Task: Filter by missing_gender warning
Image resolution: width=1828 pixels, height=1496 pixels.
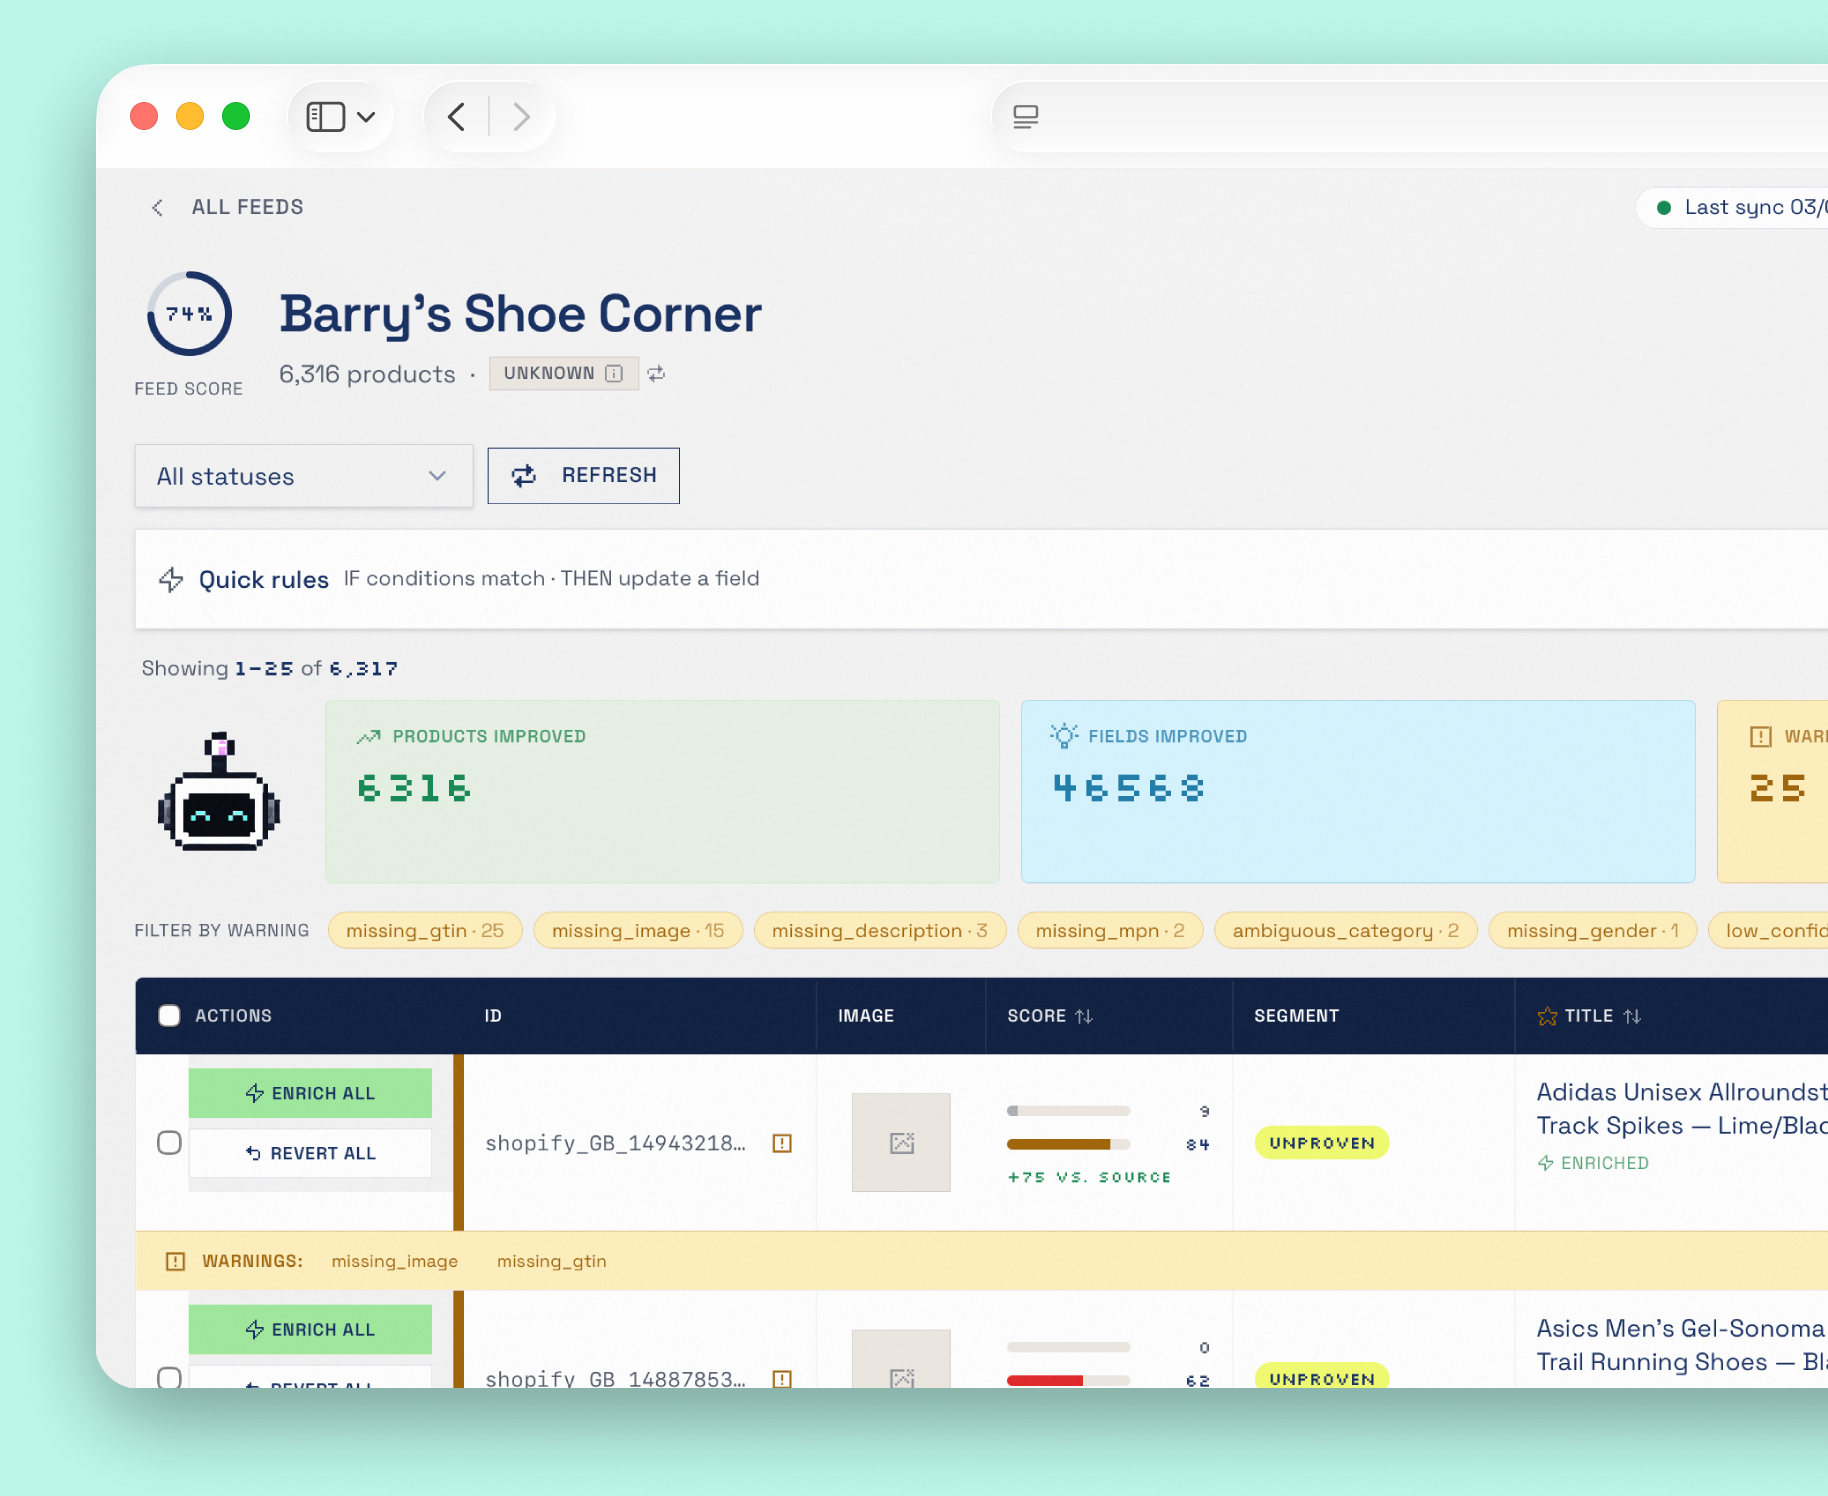Action: coord(1593,931)
